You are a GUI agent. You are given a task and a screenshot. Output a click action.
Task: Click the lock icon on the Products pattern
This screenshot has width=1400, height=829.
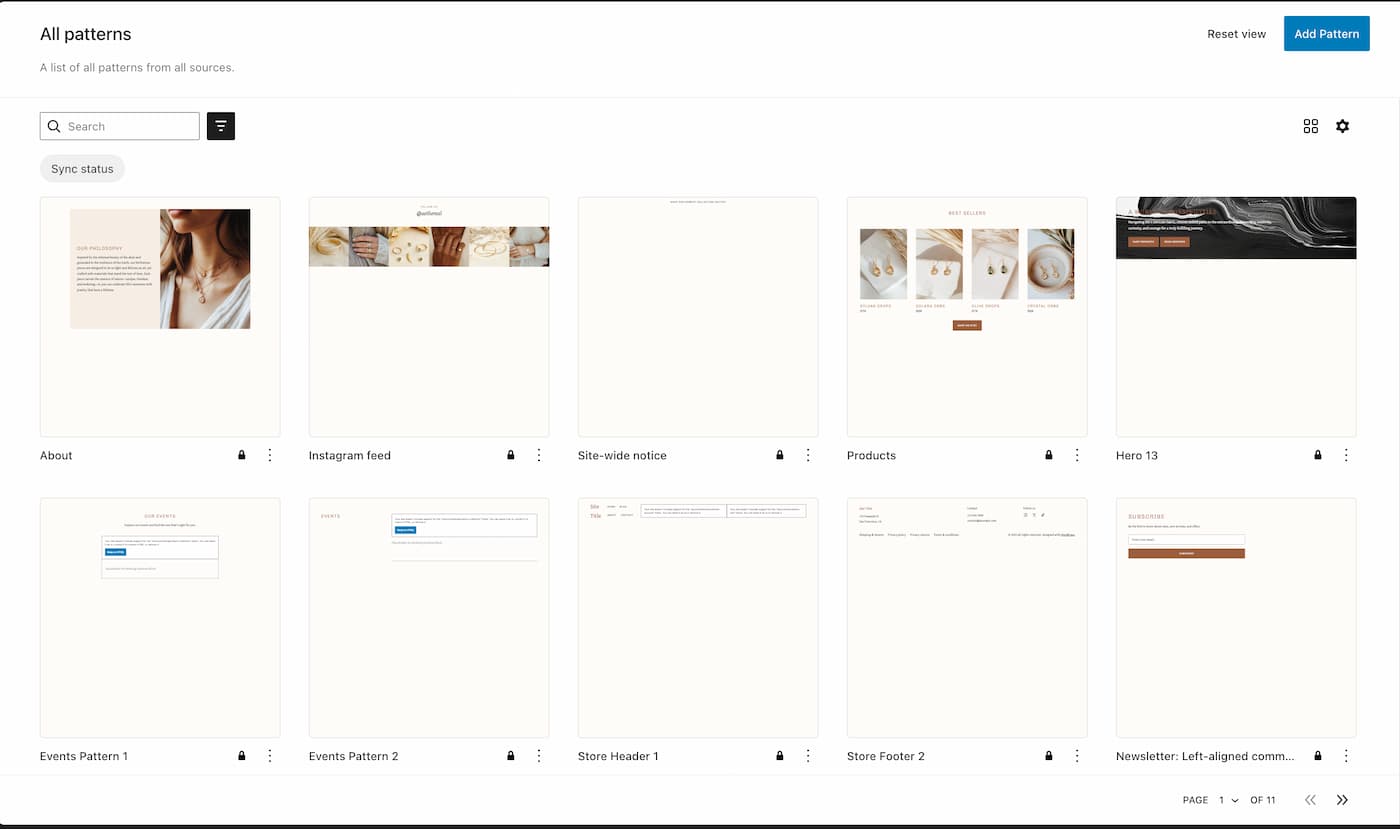click(1048, 455)
